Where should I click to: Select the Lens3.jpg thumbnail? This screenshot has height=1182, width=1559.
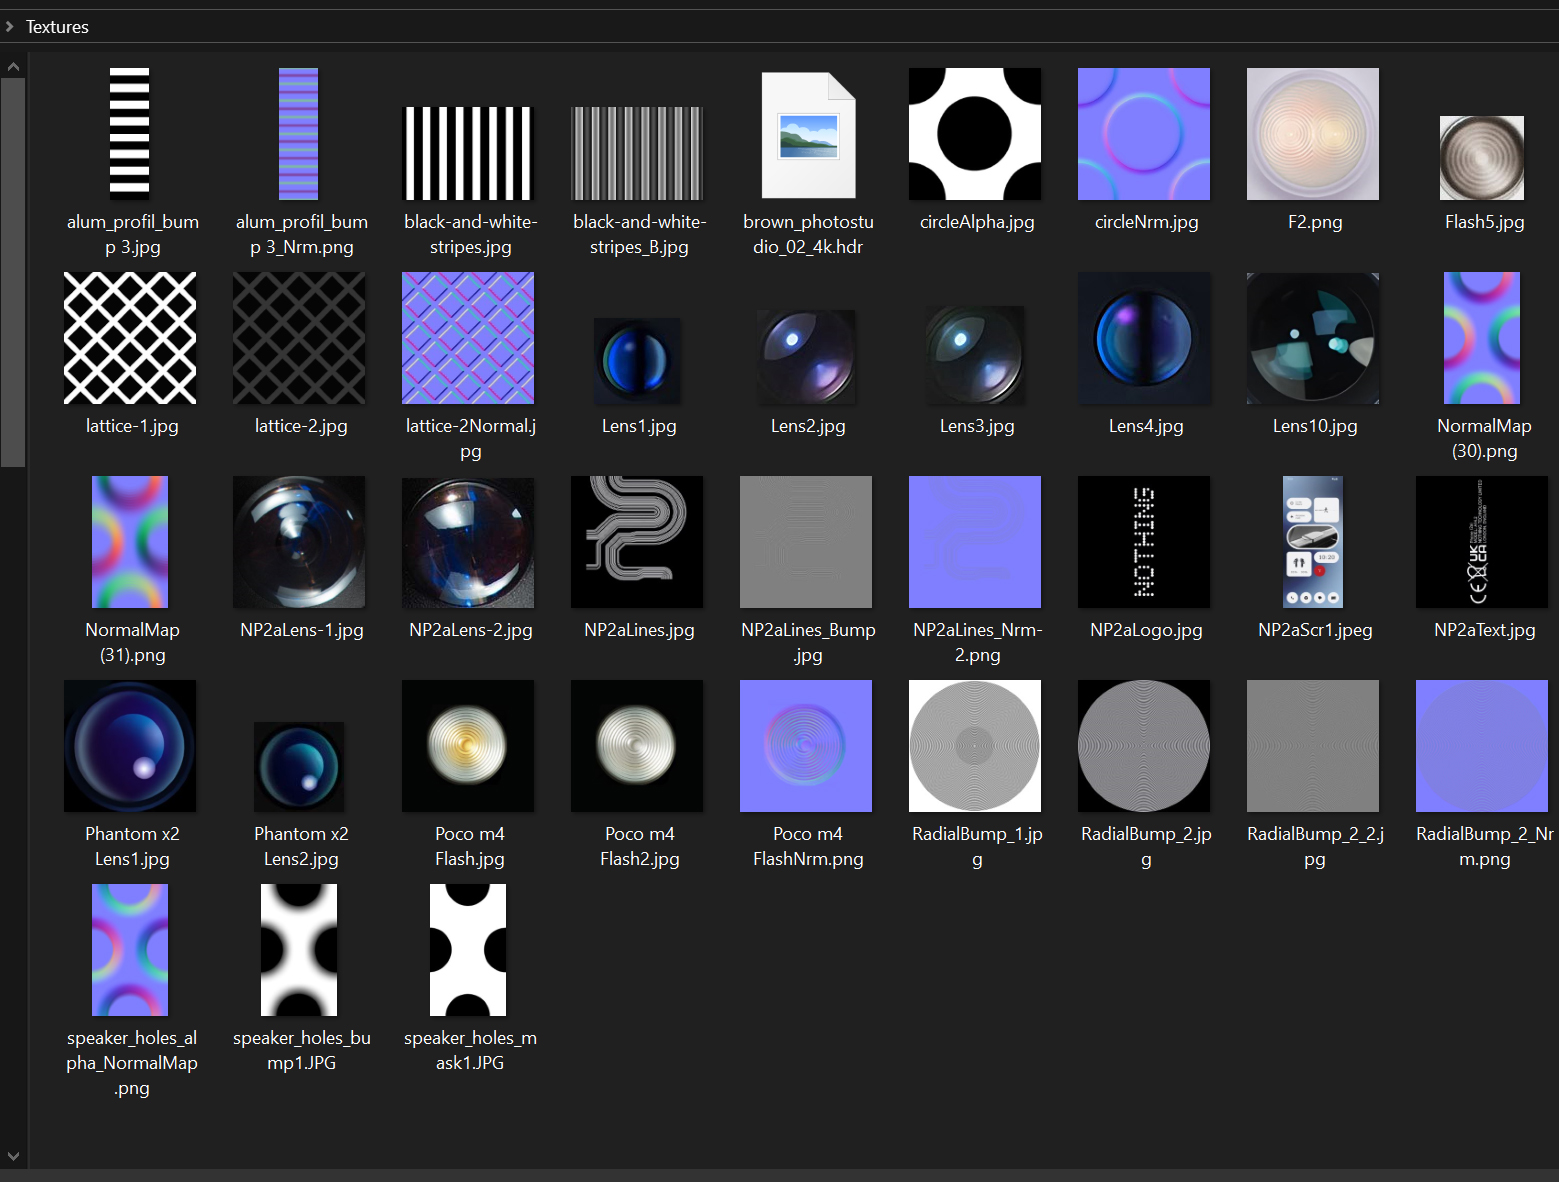click(x=975, y=354)
